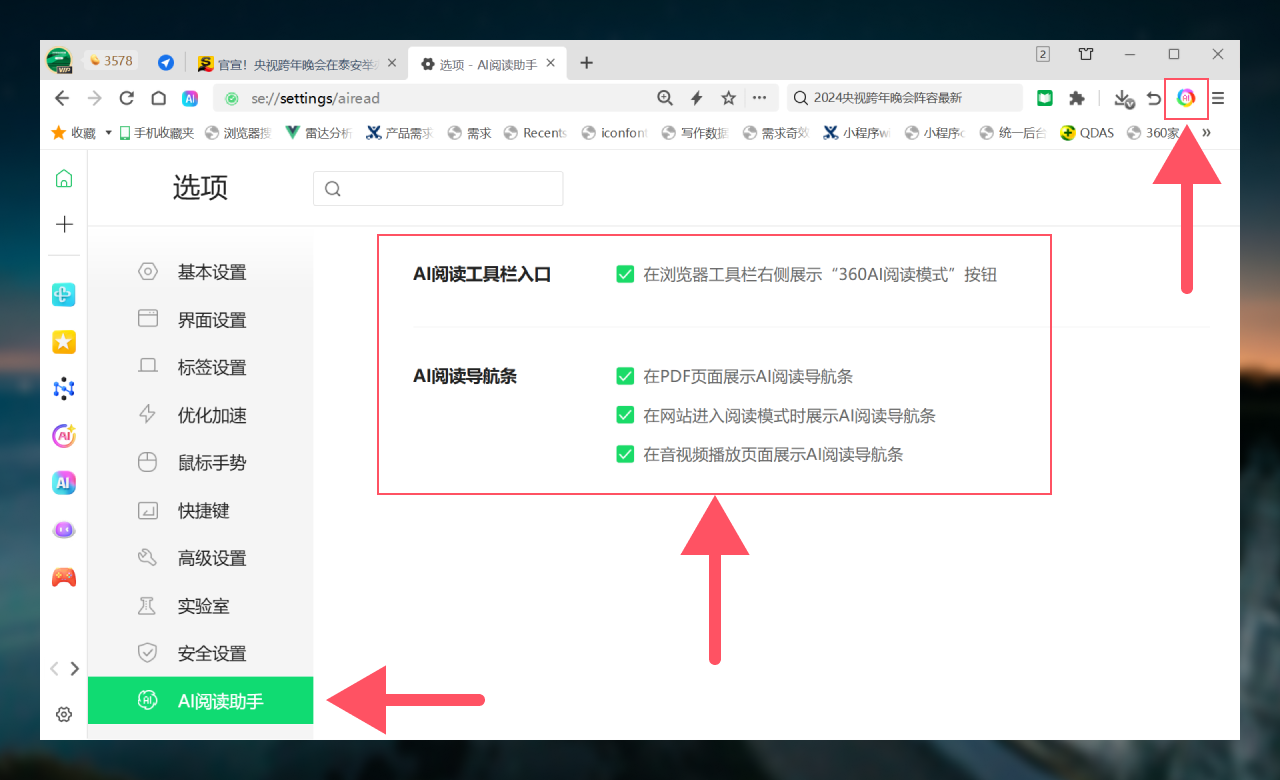The image size is (1280, 780).
Task: Open 高级设置 settings section
Action: [x=211, y=558]
